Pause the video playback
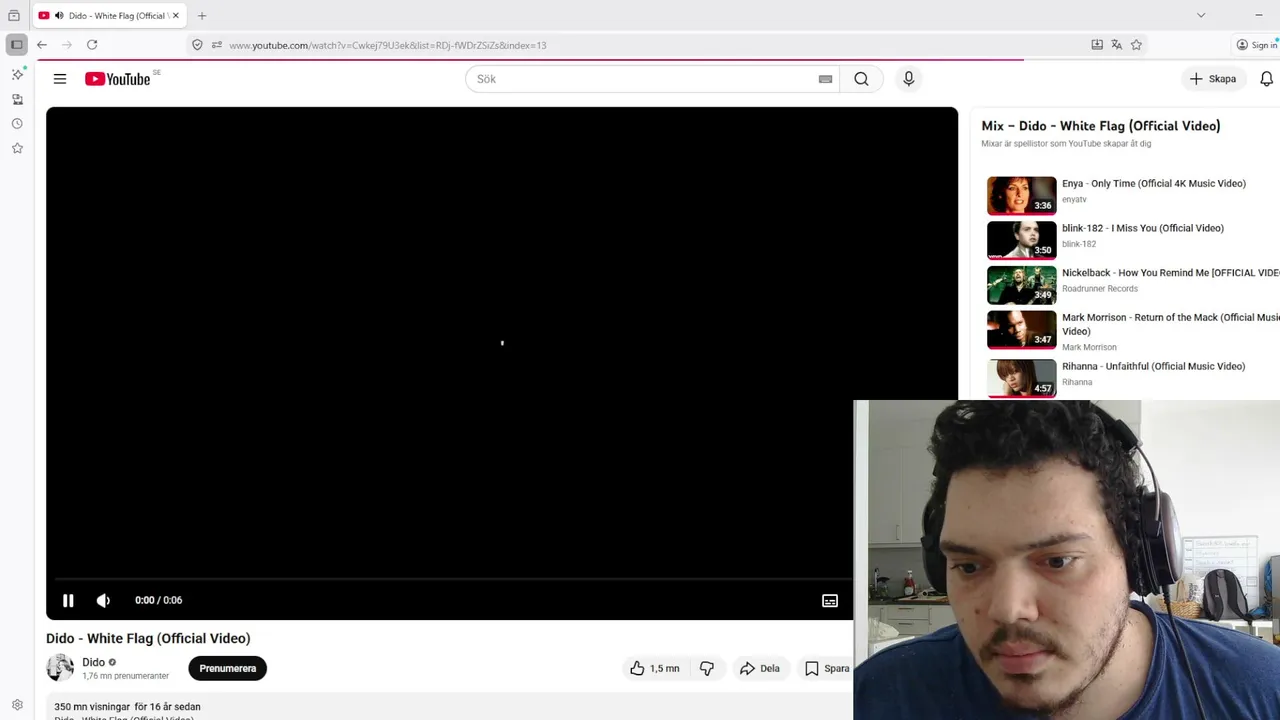 tap(68, 600)
